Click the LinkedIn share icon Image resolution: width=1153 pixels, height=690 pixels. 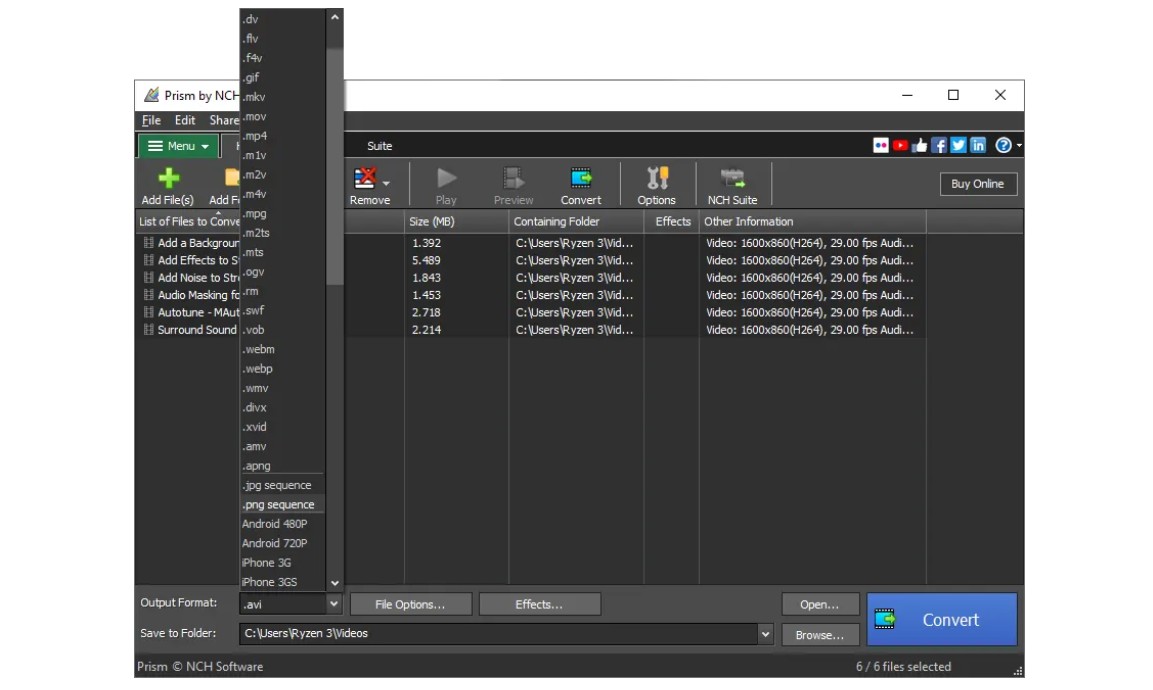point(977,145)
